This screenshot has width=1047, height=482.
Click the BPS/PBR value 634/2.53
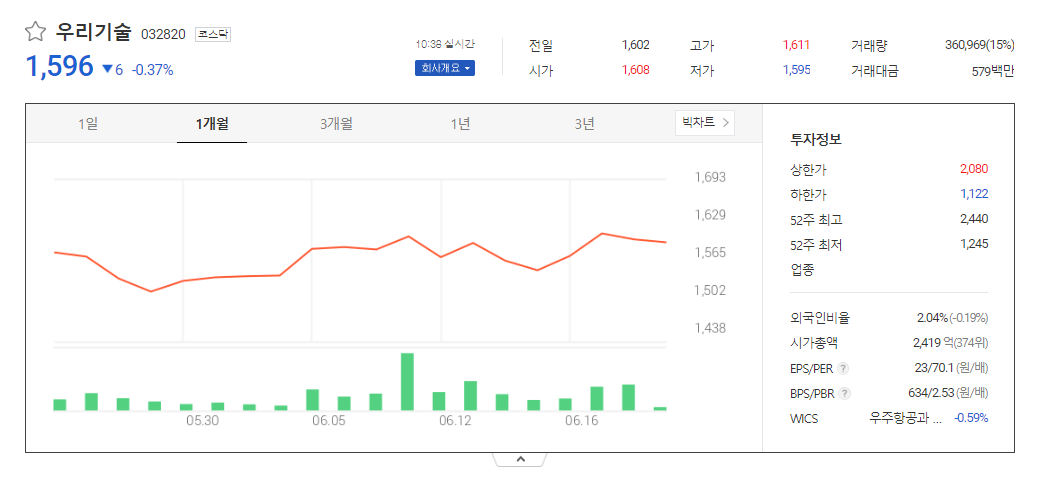click(931, 393)
